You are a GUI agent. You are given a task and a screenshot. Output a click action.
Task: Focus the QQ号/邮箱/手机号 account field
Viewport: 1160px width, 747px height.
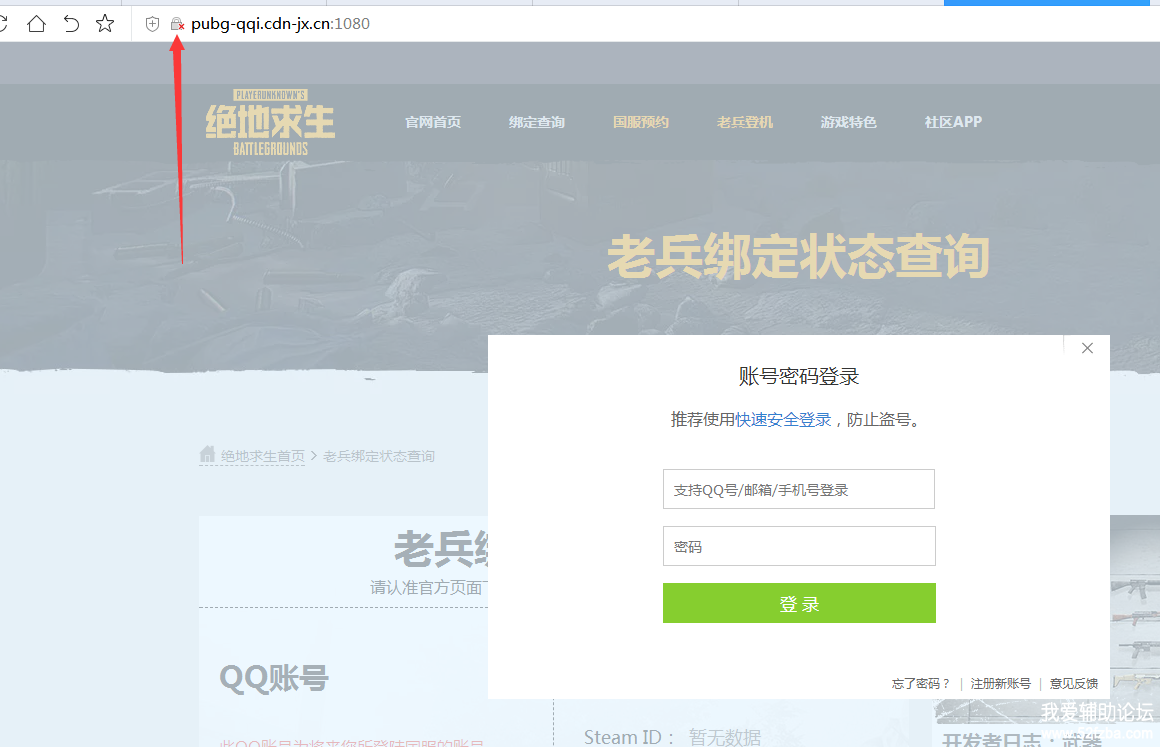click(799, 489)
